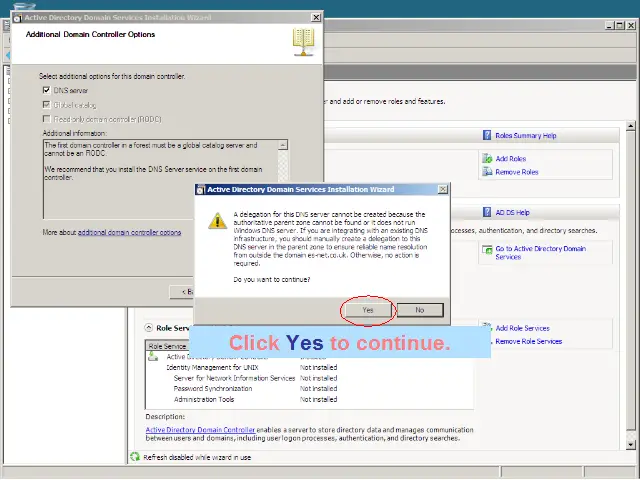Click the Not installed status for Password Synchronization
Screen dimensions: 640x480
319,389
